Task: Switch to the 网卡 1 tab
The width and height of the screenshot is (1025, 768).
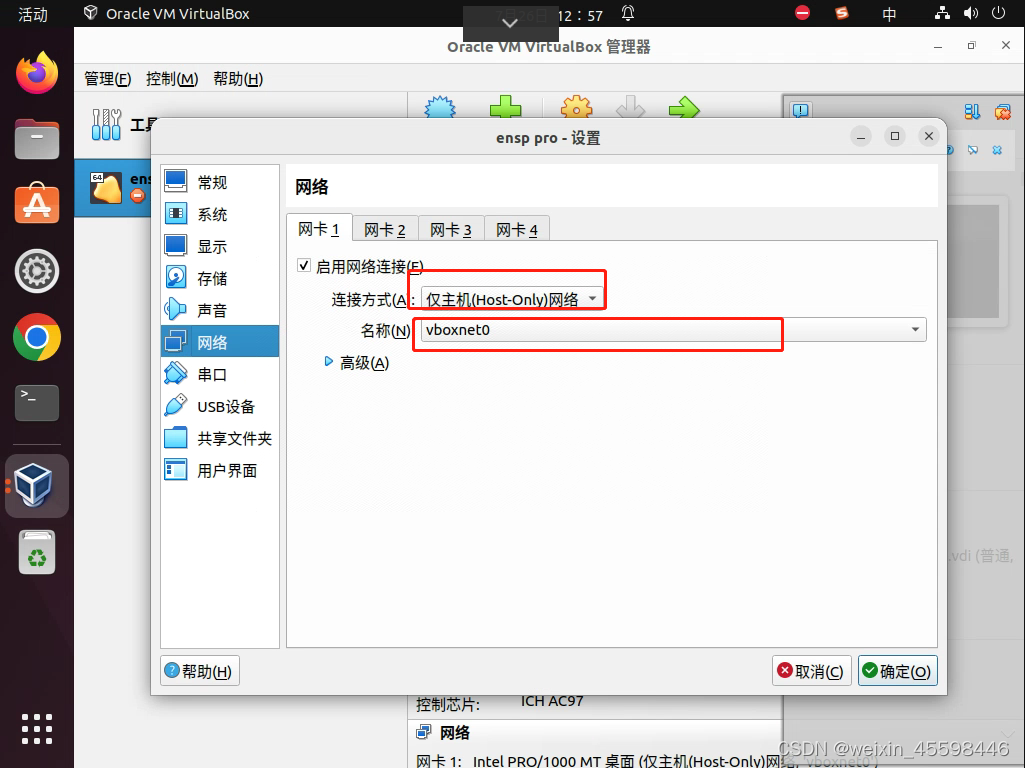Action: tap(319, 229)
